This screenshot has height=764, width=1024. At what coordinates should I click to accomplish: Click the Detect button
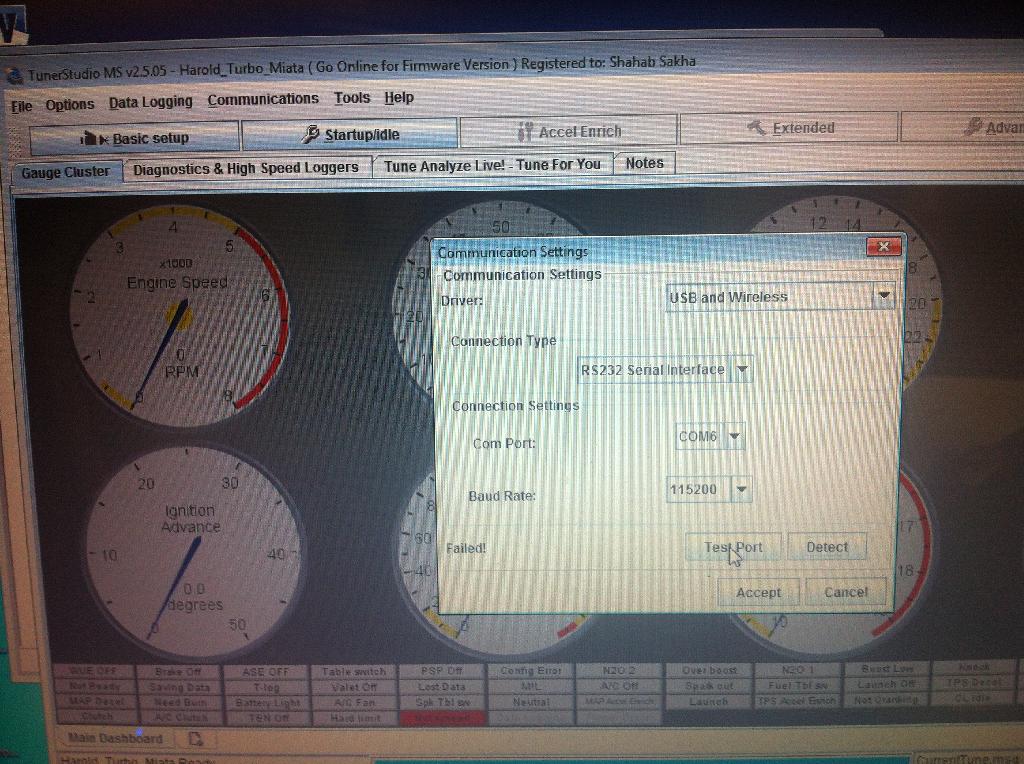point(827,547)
